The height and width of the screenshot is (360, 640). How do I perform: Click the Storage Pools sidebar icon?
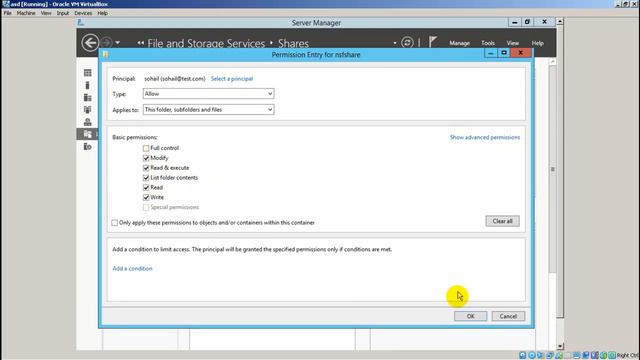(87, 109)
